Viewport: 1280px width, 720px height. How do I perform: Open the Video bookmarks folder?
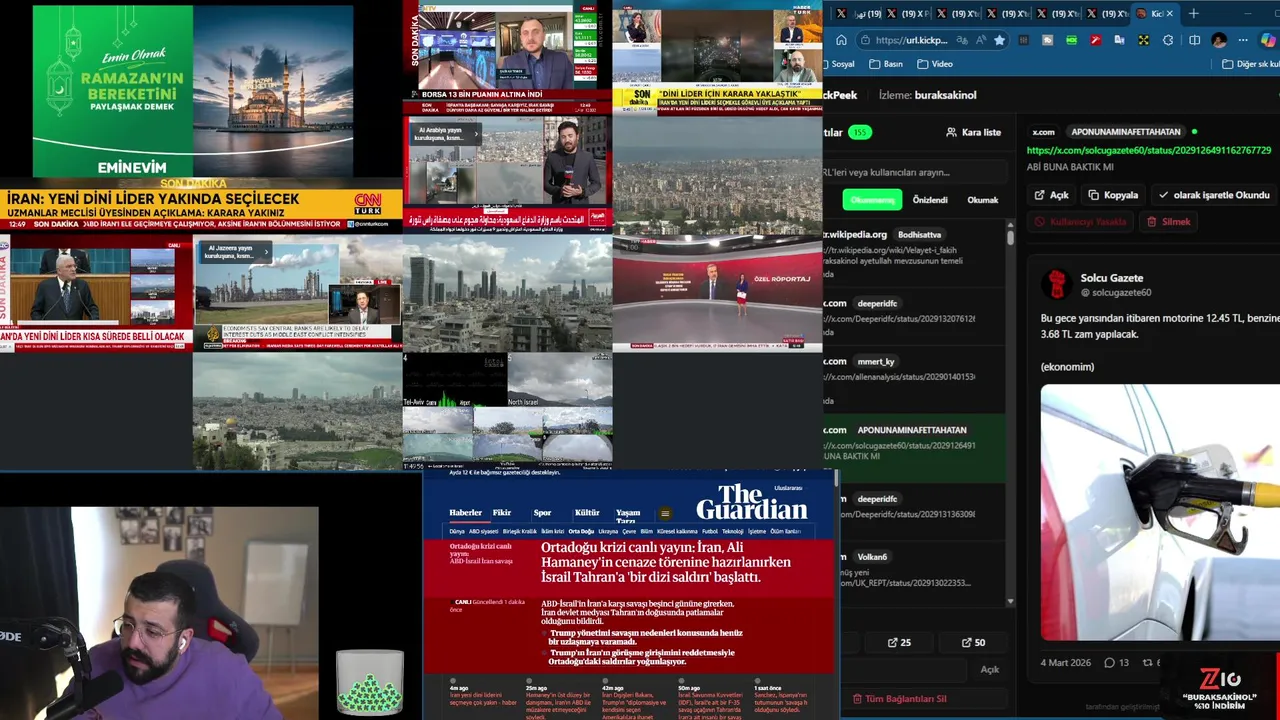[x=935, y=64]
